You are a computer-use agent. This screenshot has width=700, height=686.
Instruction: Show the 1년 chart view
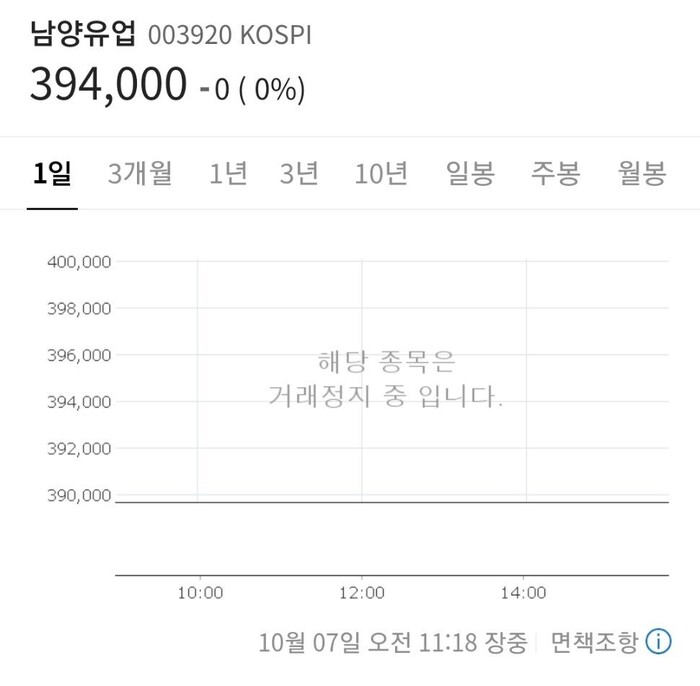pos(228,173)
